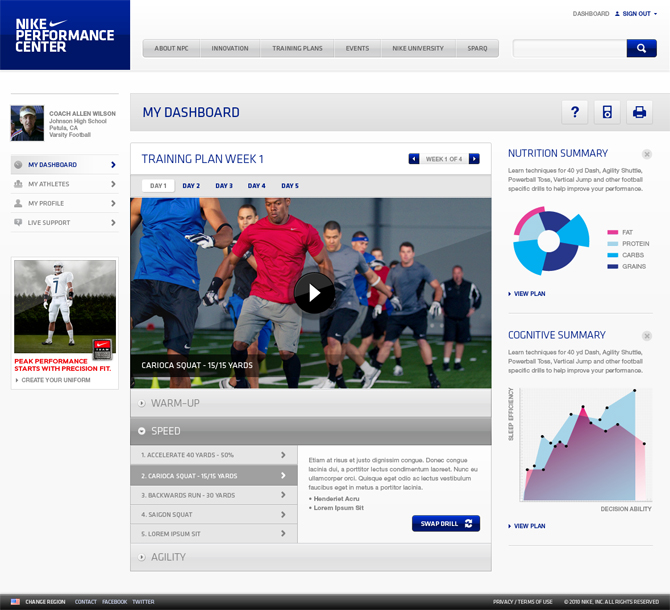Click View Plan under Nutrition Summary
This screenshot has width=670, height=610.
point(527,294)
